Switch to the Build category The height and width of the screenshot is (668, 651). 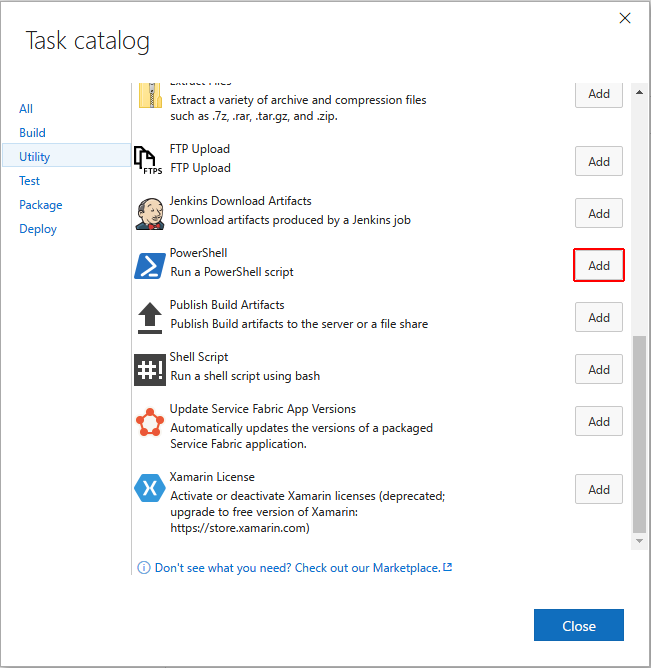point(32,133)
